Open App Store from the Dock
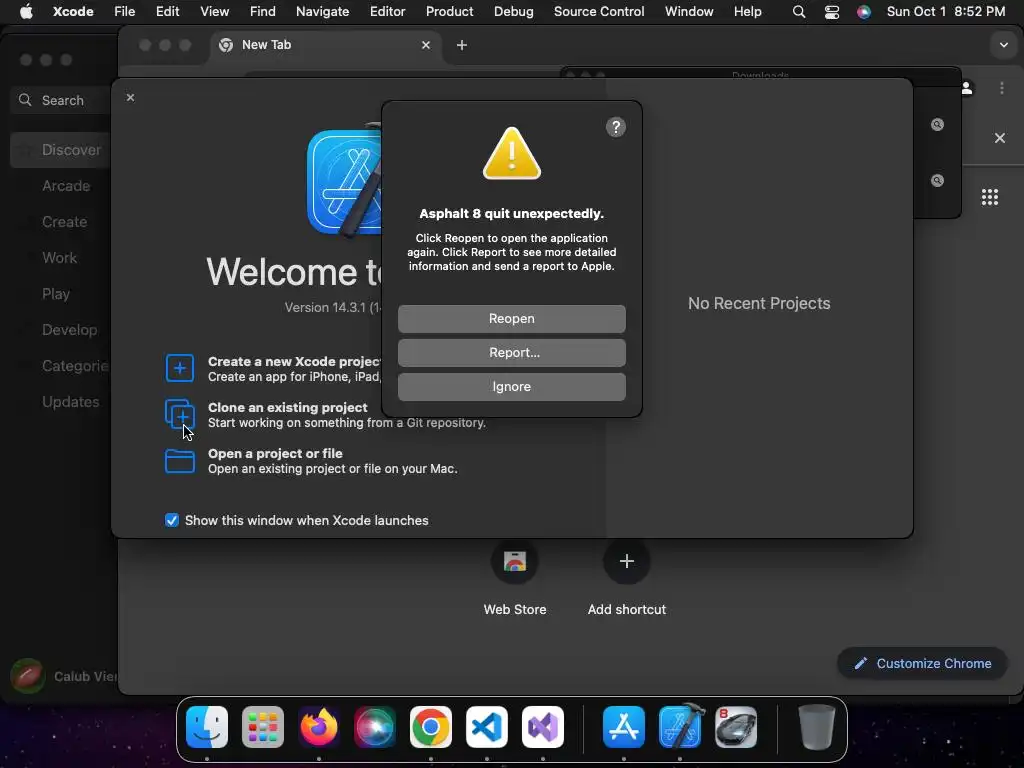 click(624, 727)
